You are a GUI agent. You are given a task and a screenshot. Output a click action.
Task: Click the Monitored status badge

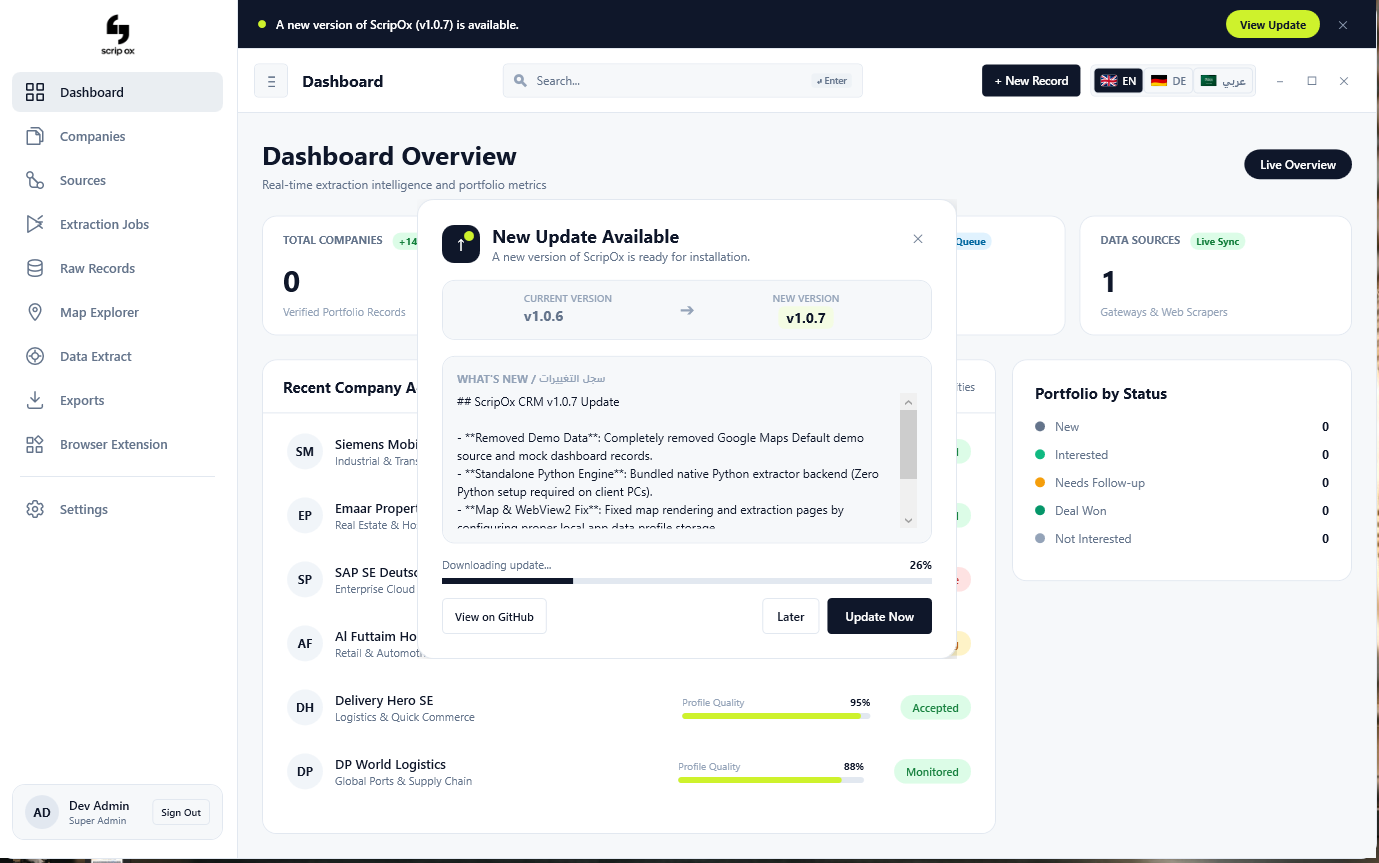pos(932,772)
